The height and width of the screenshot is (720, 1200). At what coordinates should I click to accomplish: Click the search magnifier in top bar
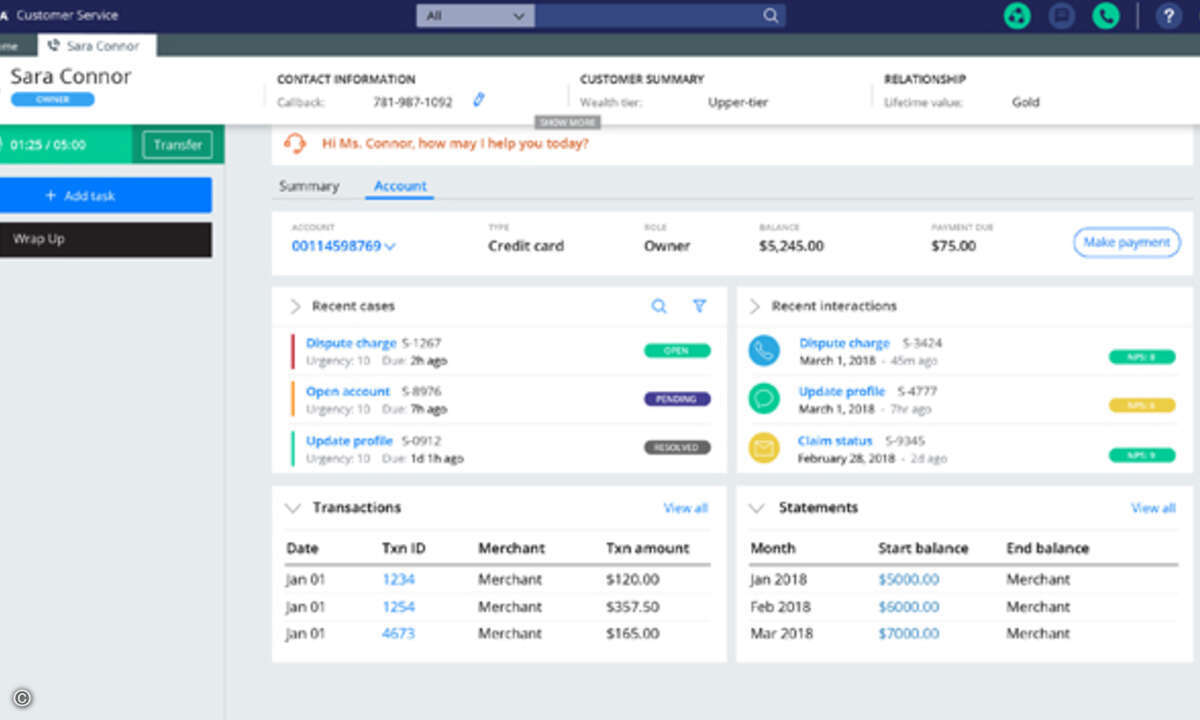point(770,16)
